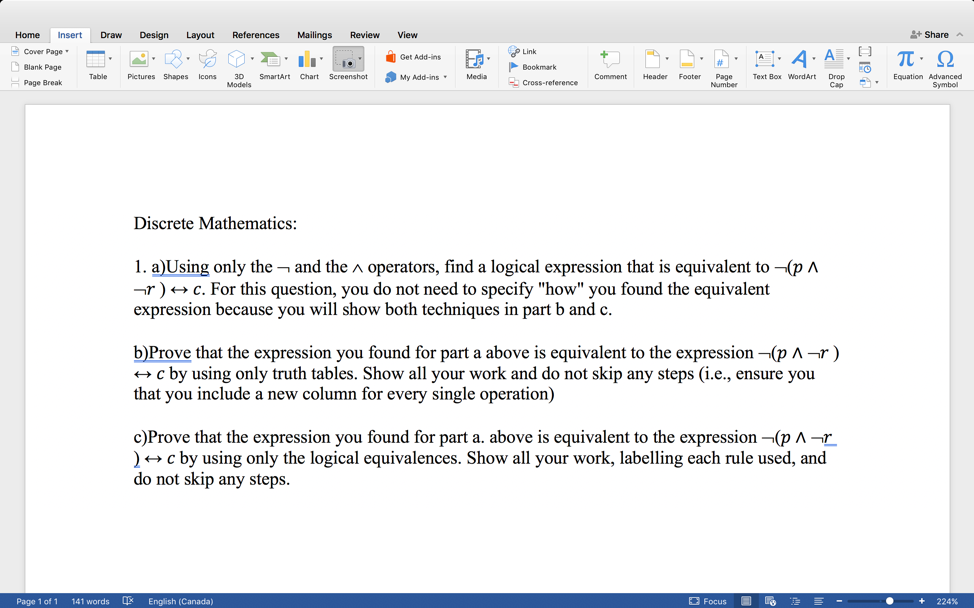Insert a Table
The height and width of the screenshot is (608, 974).
click(x=97, y=64)
